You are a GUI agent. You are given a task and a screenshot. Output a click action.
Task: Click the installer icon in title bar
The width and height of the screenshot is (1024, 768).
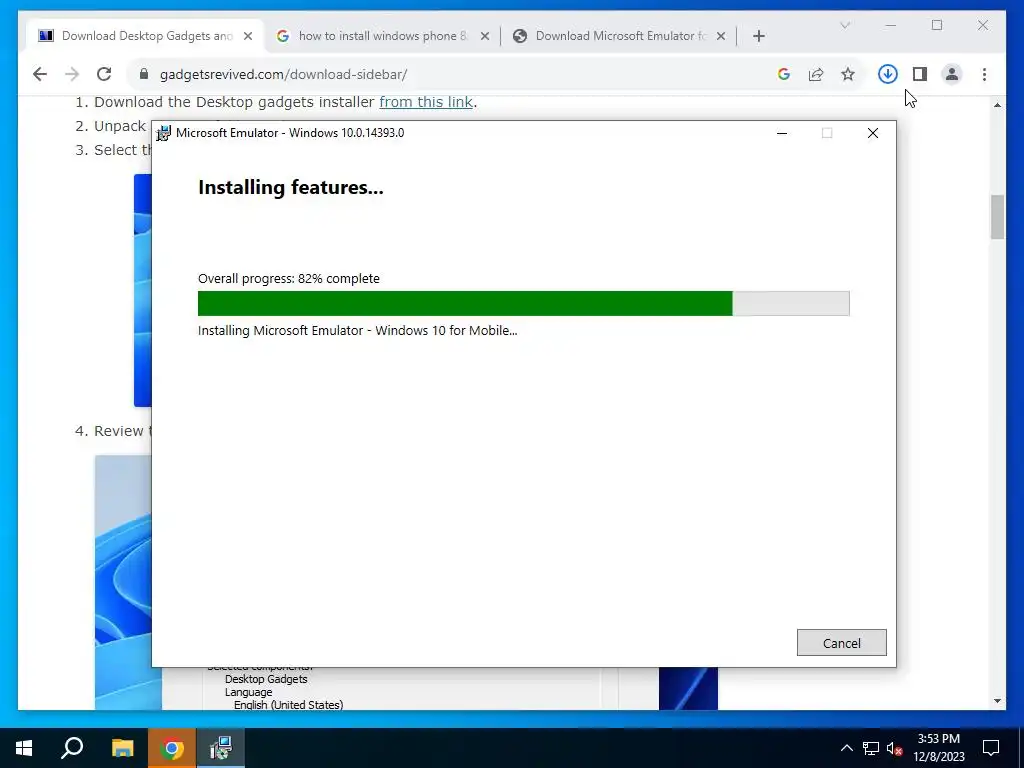(163, 133)
